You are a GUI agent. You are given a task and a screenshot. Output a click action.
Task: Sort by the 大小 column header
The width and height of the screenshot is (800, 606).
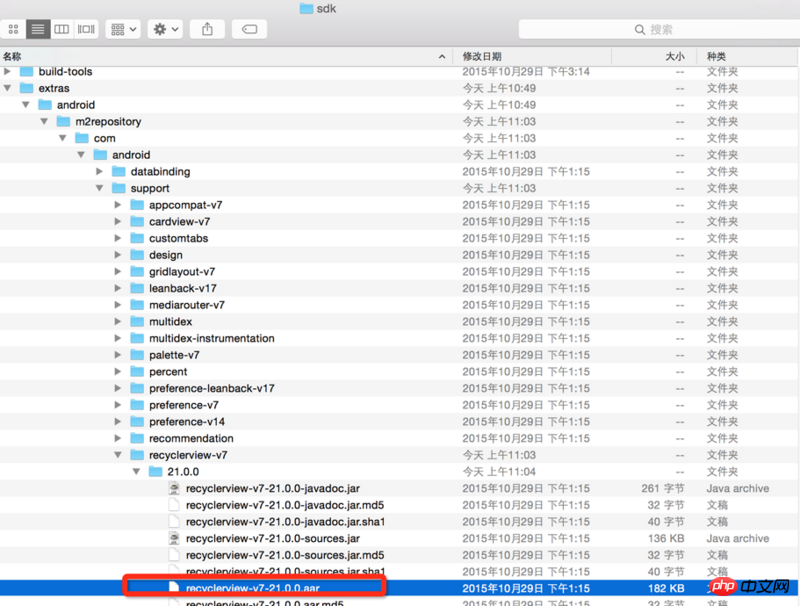click(x=675, y=57)
